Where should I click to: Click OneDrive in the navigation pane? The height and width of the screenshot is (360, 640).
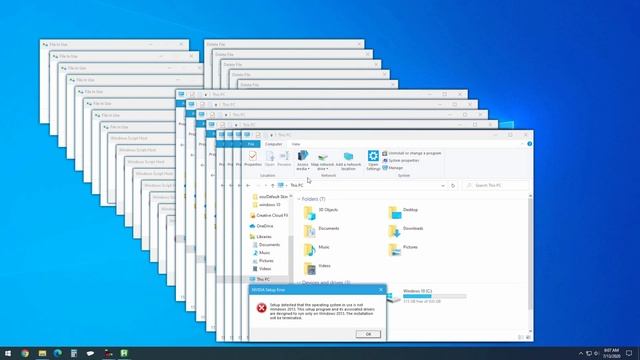tap(262, 226)
